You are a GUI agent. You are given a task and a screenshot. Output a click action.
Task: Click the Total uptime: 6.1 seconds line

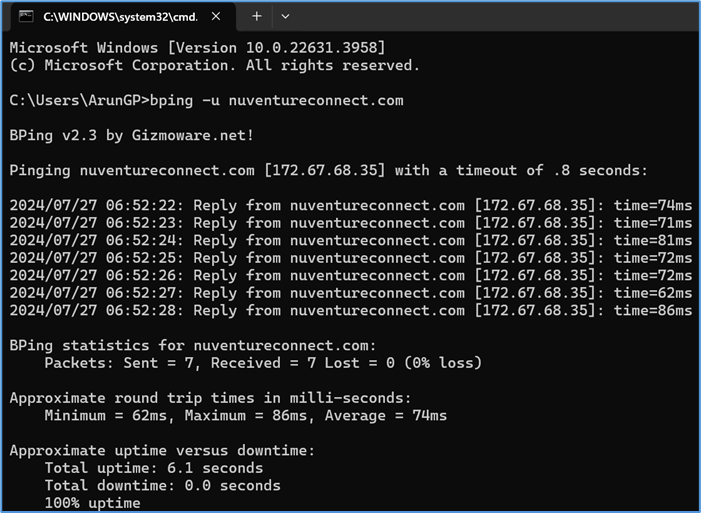tap(154, 468)
